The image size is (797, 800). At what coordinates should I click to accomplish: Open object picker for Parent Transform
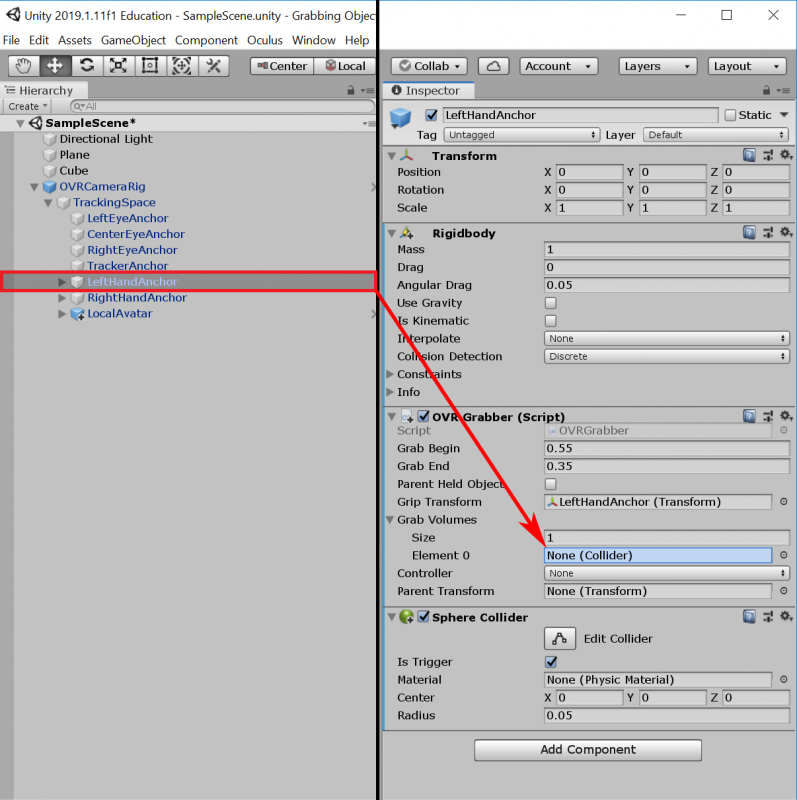[x=784, y=590]
